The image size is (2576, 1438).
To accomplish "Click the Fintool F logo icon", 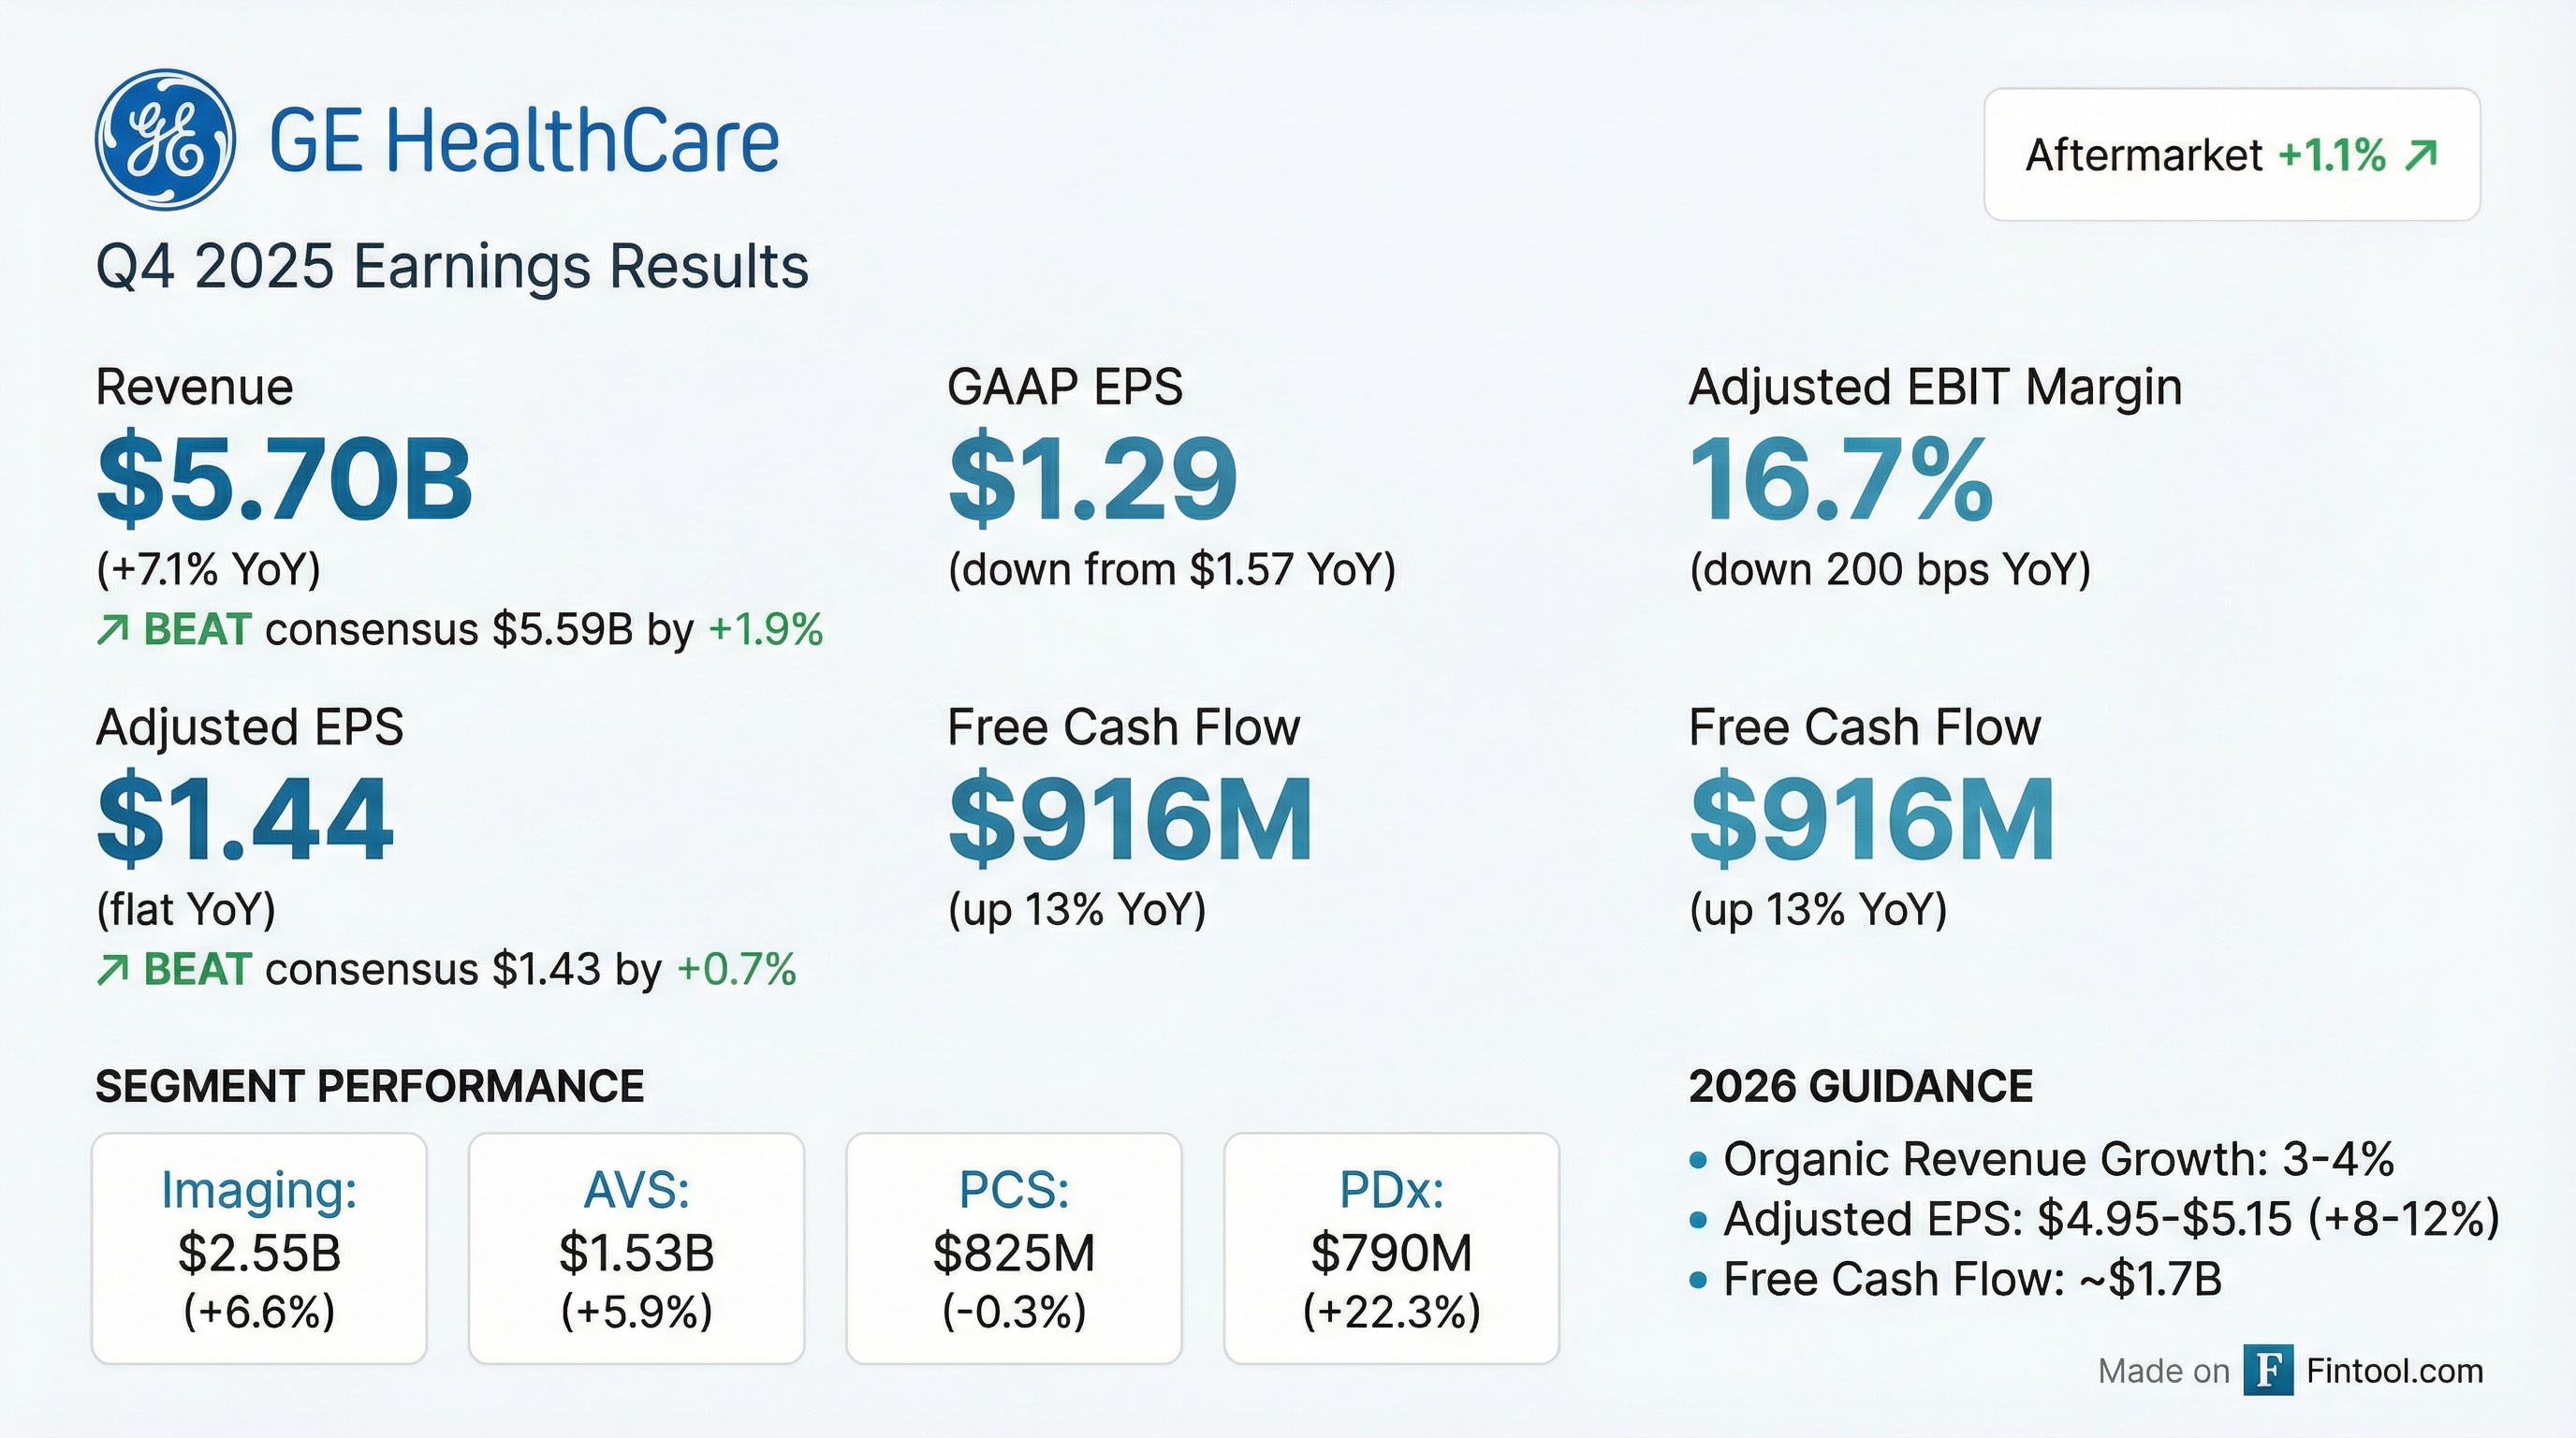I will [x=2268, y=1370].
